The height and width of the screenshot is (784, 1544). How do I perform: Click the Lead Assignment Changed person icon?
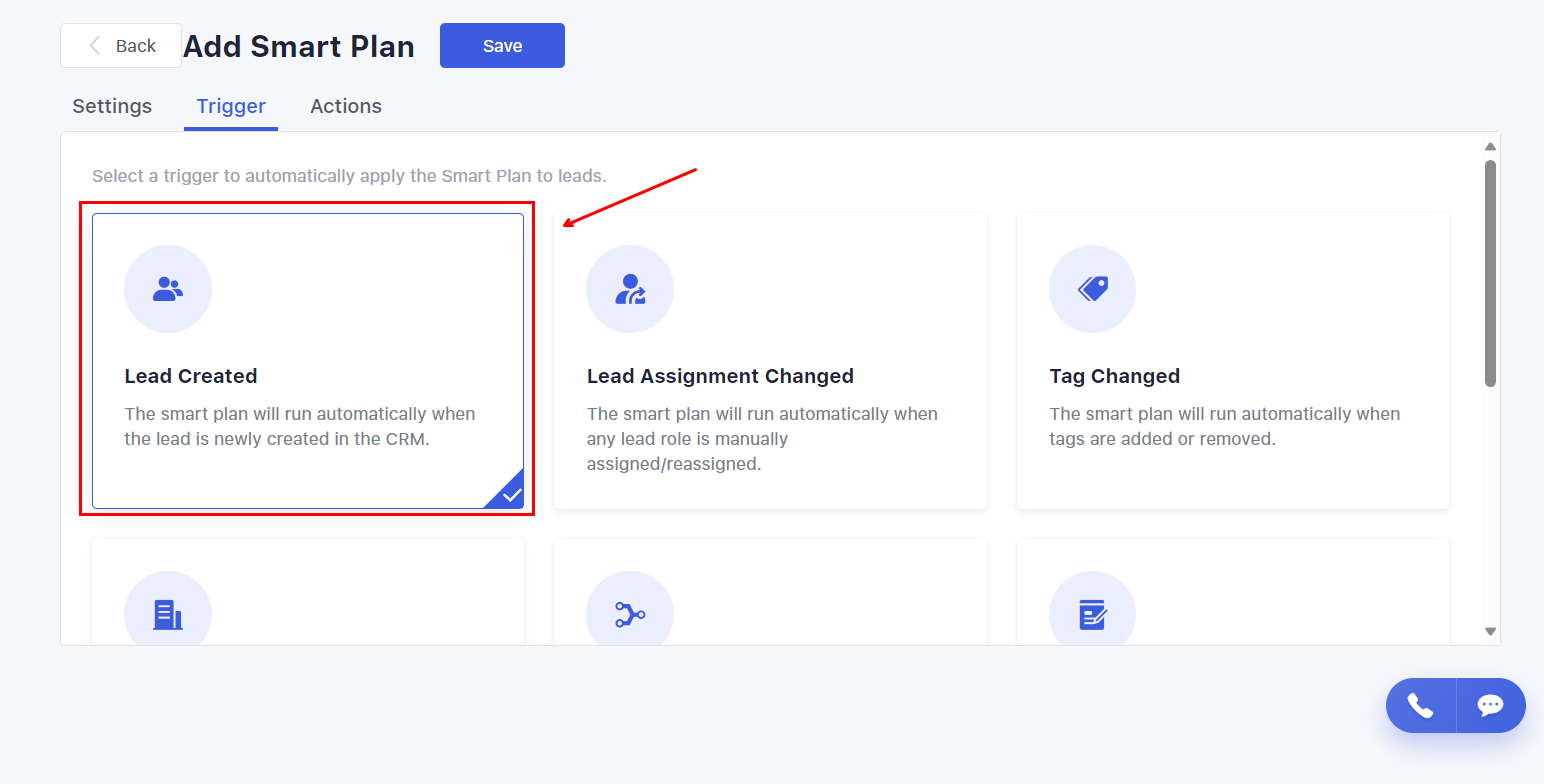[x=630, y=289]
